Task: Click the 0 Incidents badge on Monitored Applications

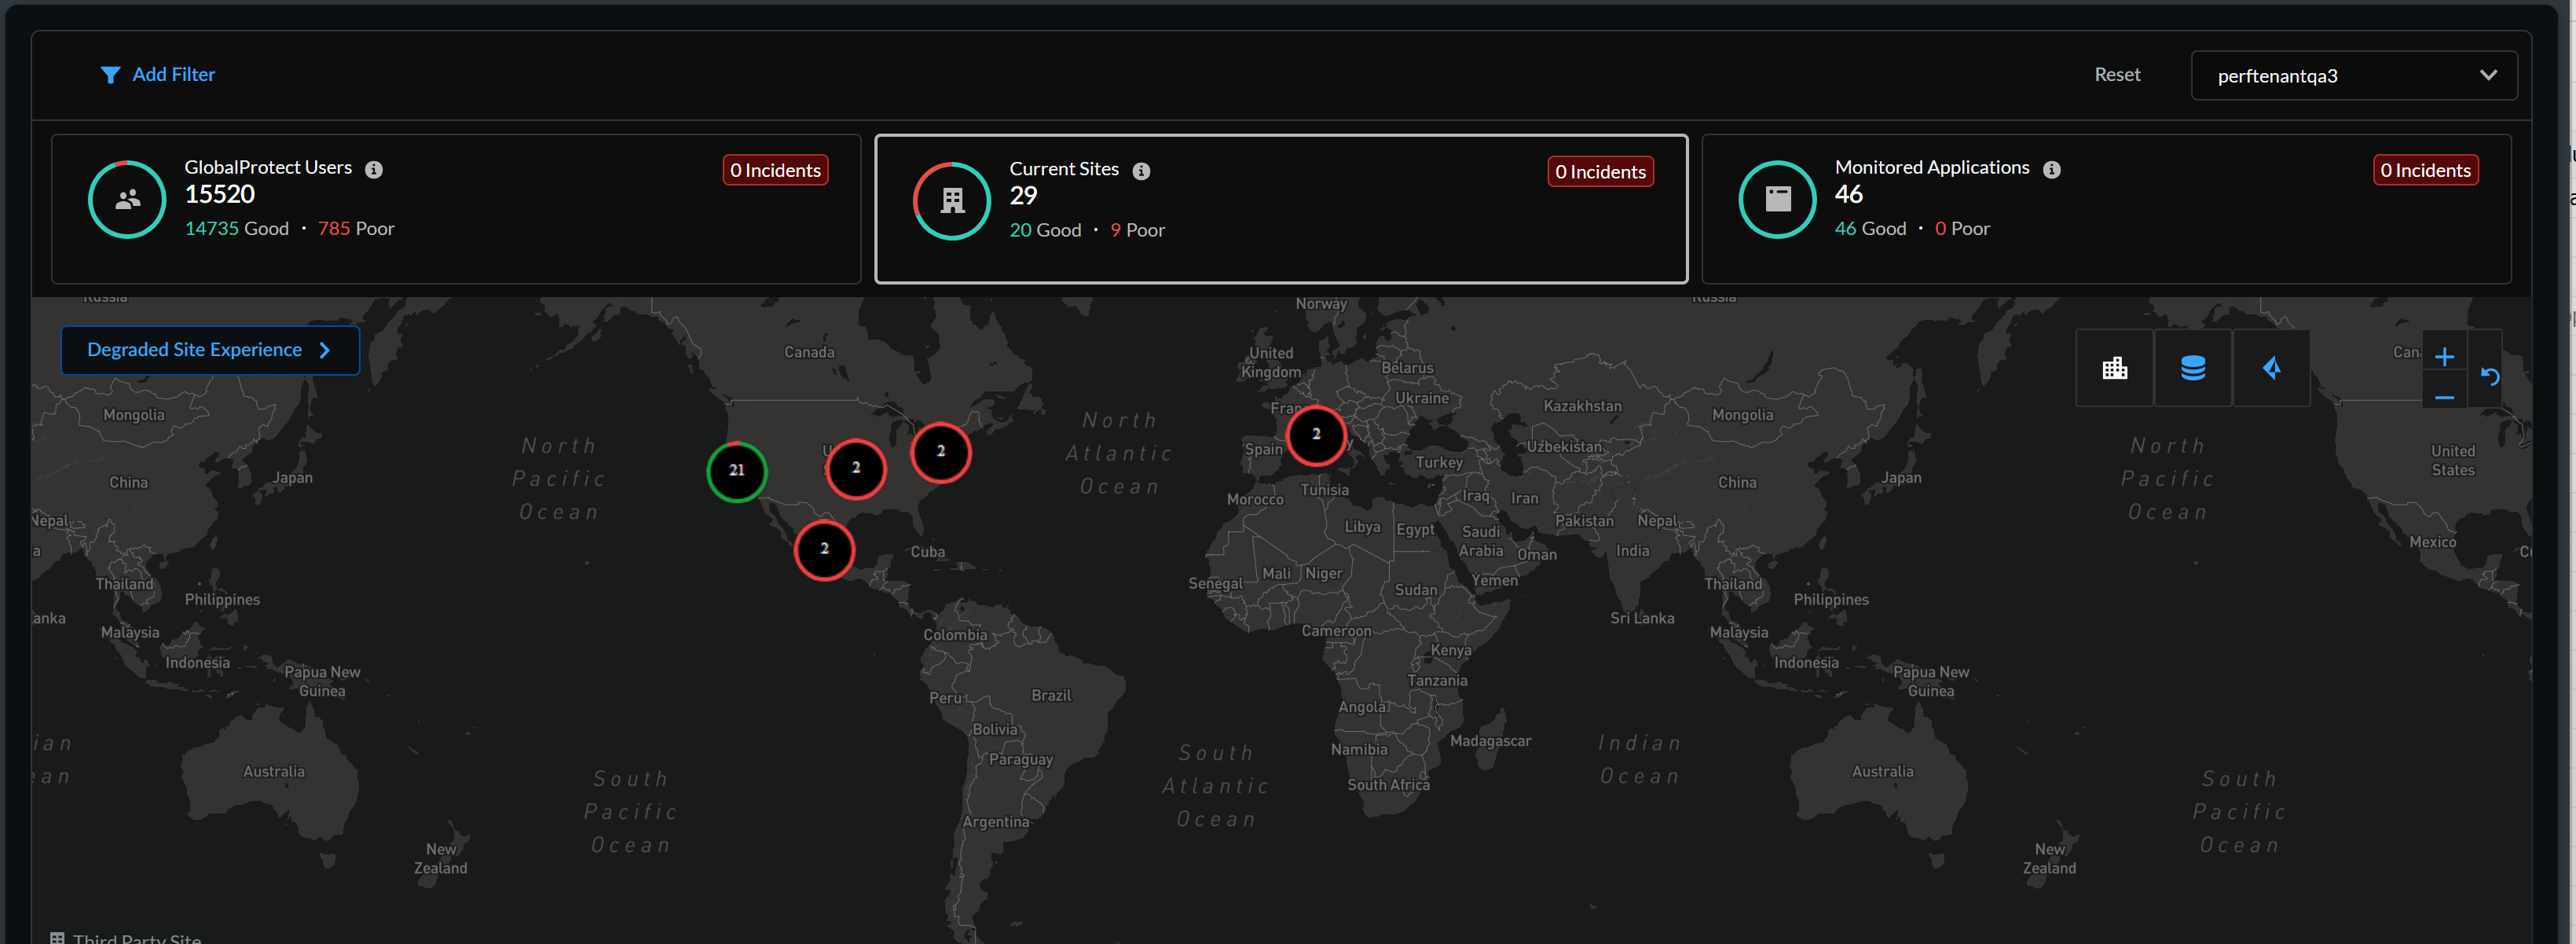Action: pos(2424,170)
